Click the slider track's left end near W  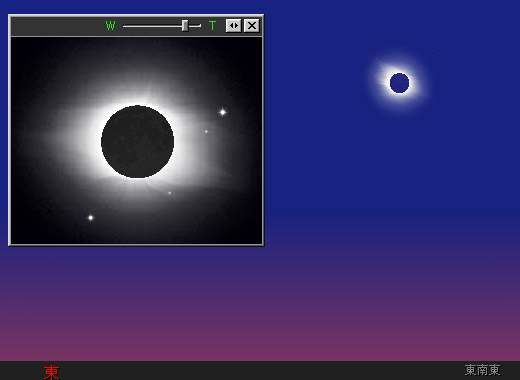click(126, 26)
